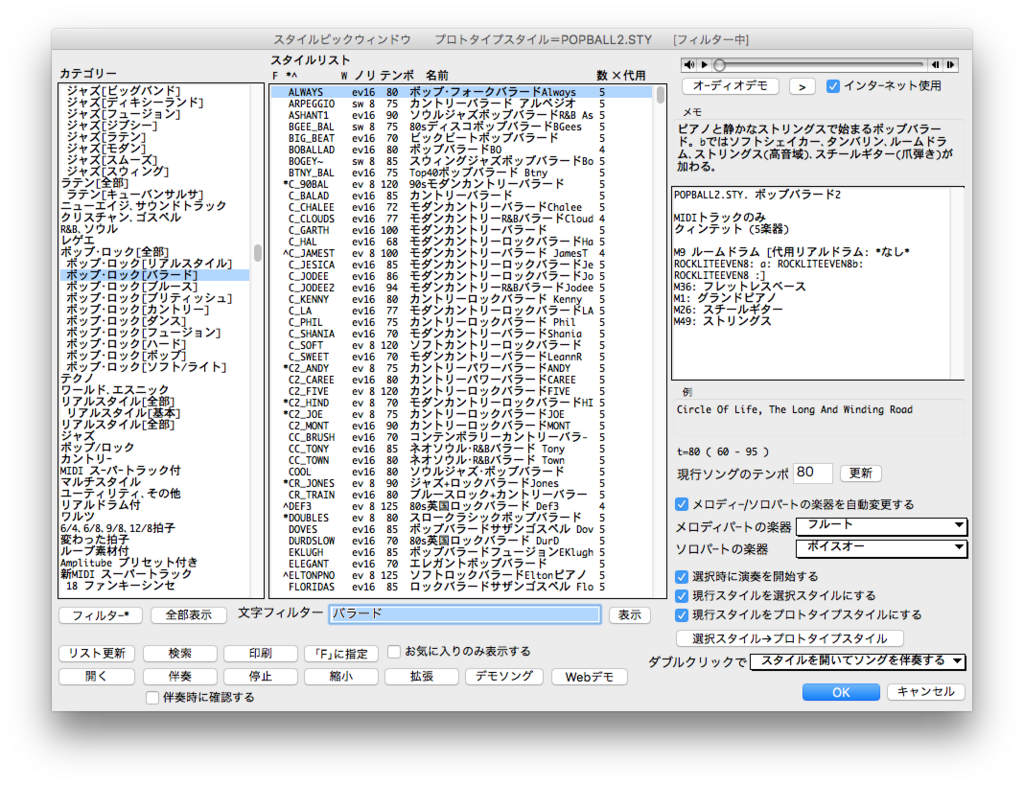The height and width of the screenshot is (786, 1024).
Task: Toggle the インターネット使用 checkbox
Action: (x=833, y=86)
